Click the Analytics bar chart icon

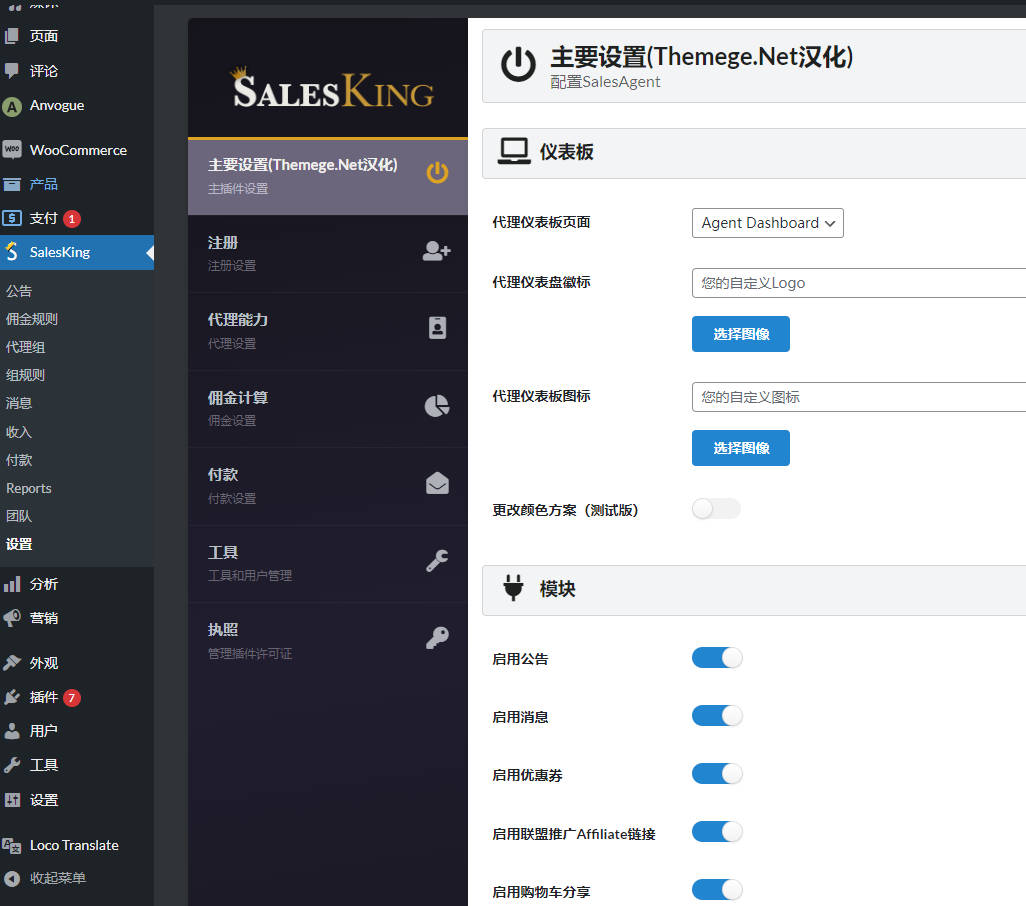pos(12,584)
